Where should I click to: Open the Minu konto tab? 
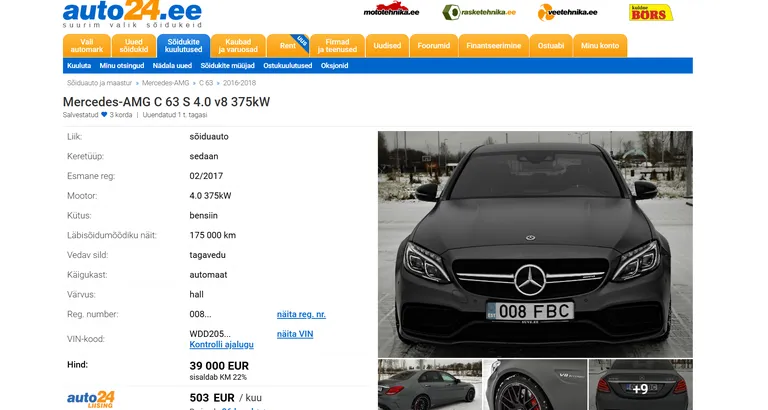pos(600,46)
